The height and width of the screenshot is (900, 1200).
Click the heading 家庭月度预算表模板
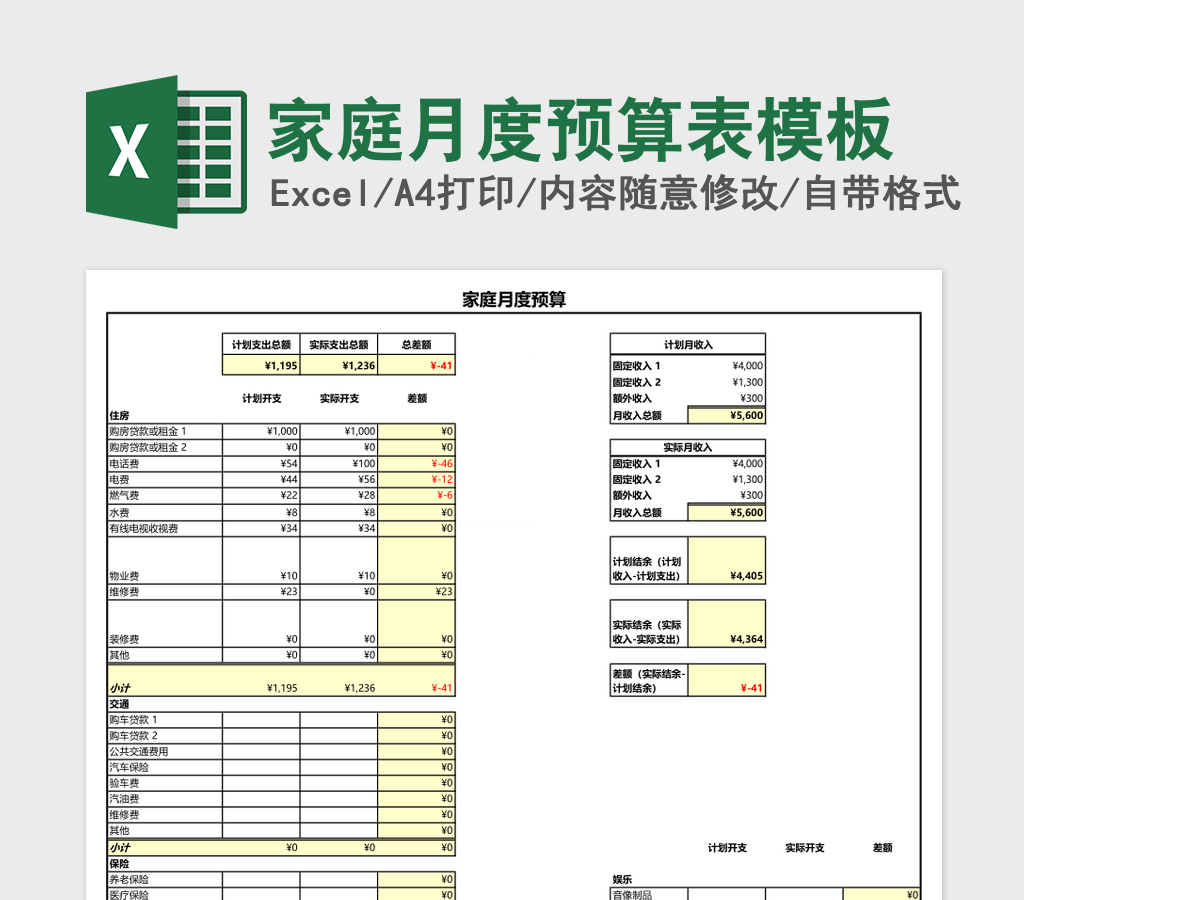(x=580, y=130)
